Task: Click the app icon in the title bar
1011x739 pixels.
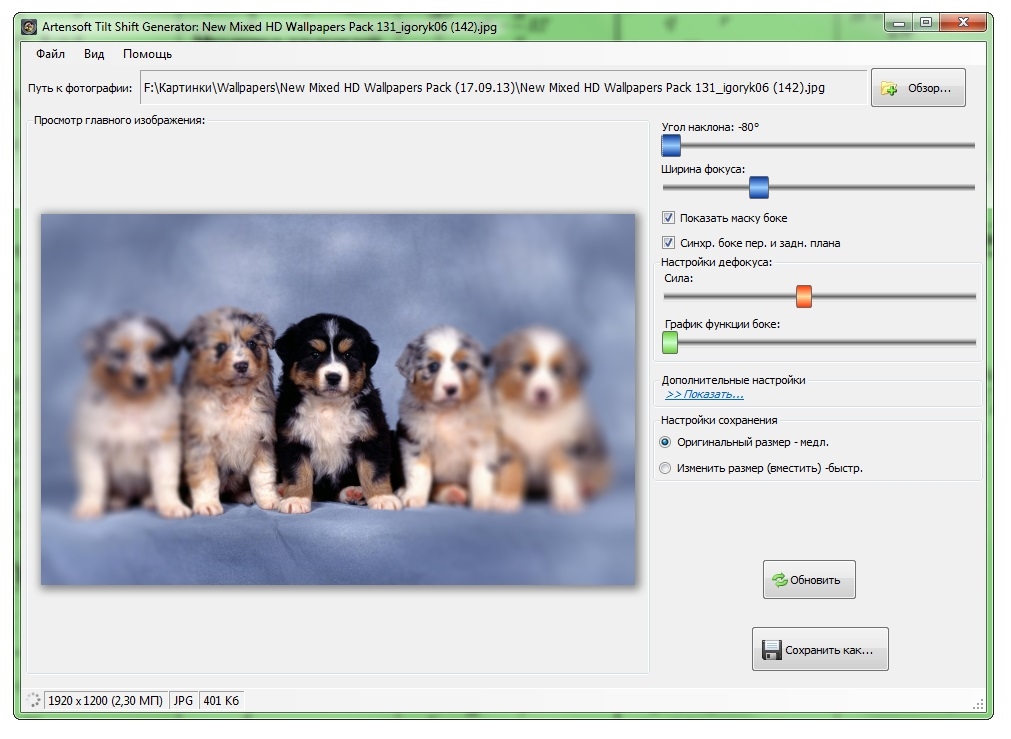Action: pyautogui.click(x=30, y=27)
